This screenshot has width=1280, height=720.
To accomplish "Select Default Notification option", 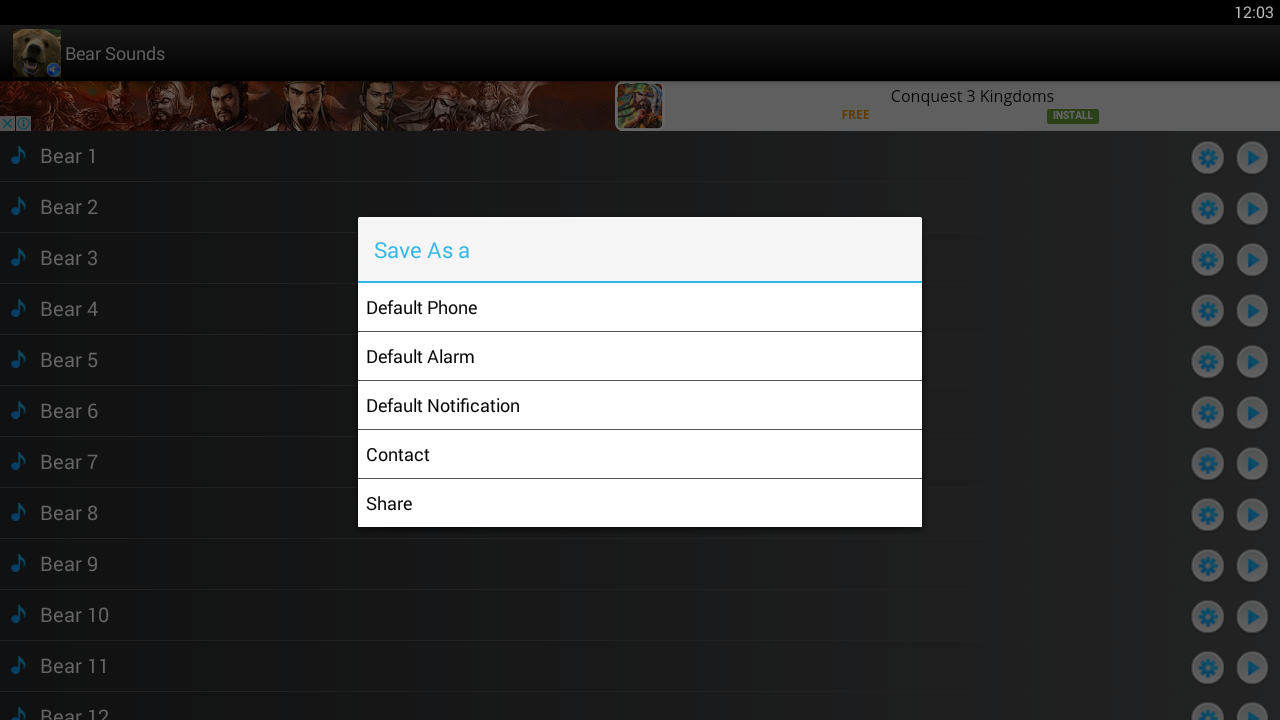I will pyautogui.click(x=640, y=405).
